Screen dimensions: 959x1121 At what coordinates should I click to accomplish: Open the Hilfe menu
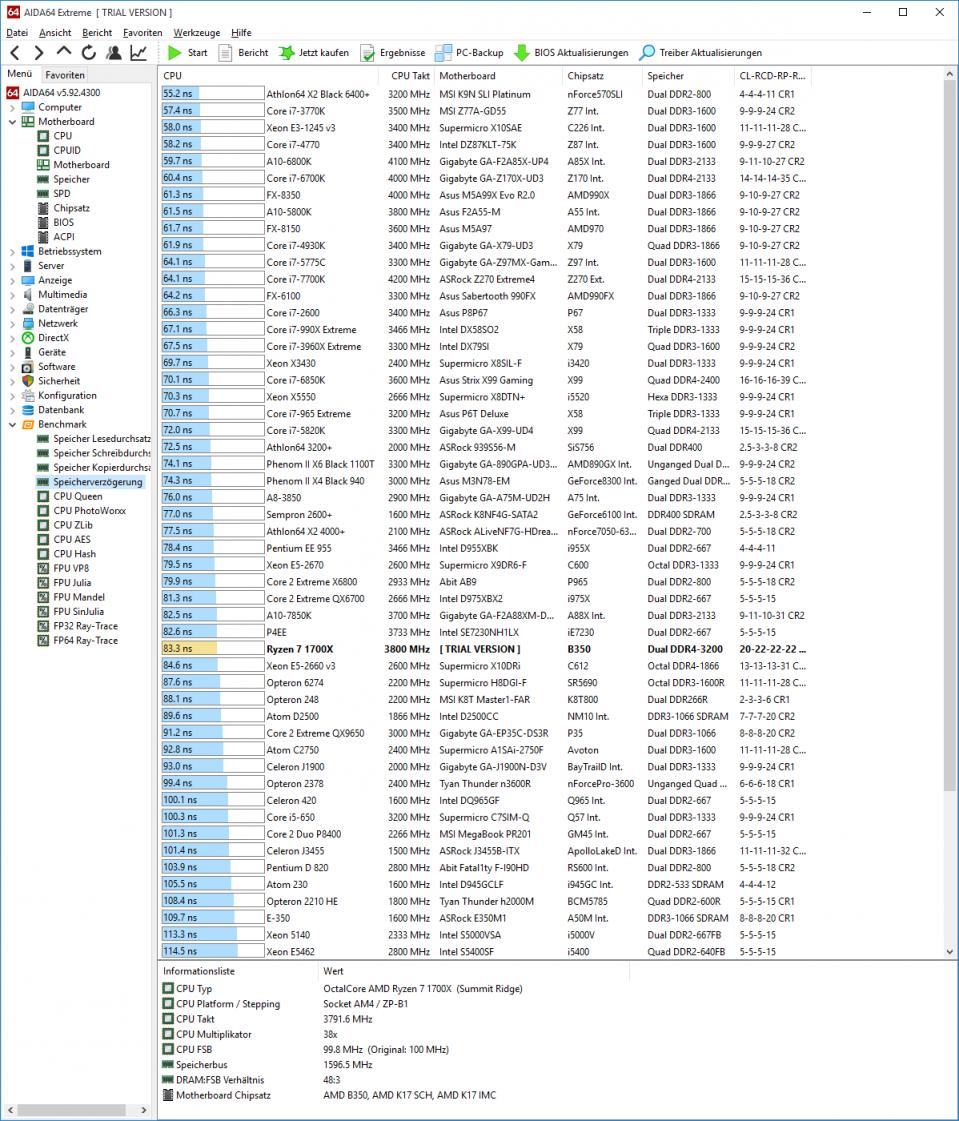click(241, 32)
